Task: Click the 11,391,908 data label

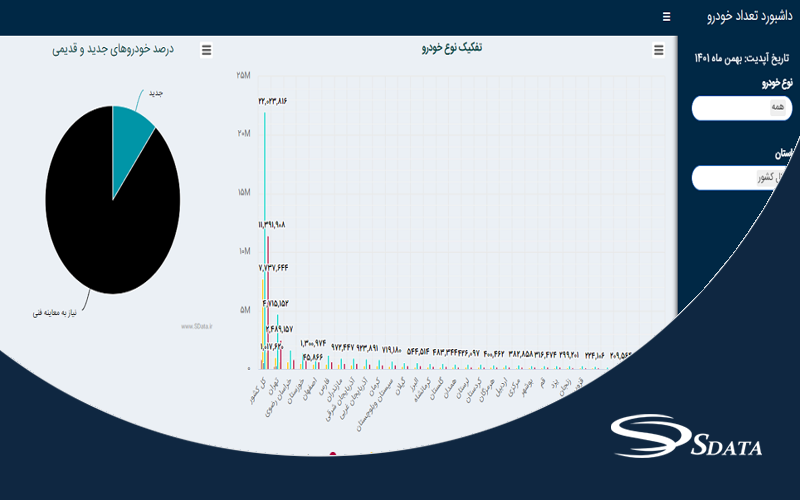Action: tap(272, 225)
